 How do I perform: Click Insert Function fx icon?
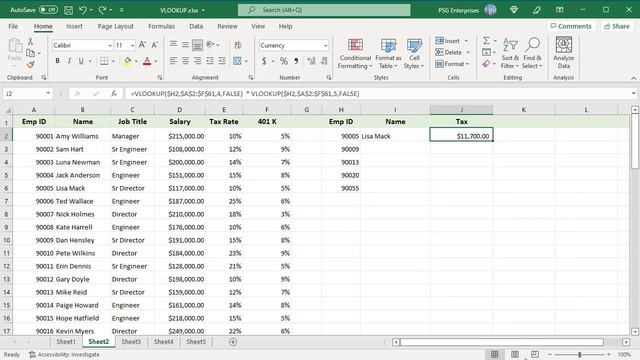pyautogui.click(x=114, y=93)
